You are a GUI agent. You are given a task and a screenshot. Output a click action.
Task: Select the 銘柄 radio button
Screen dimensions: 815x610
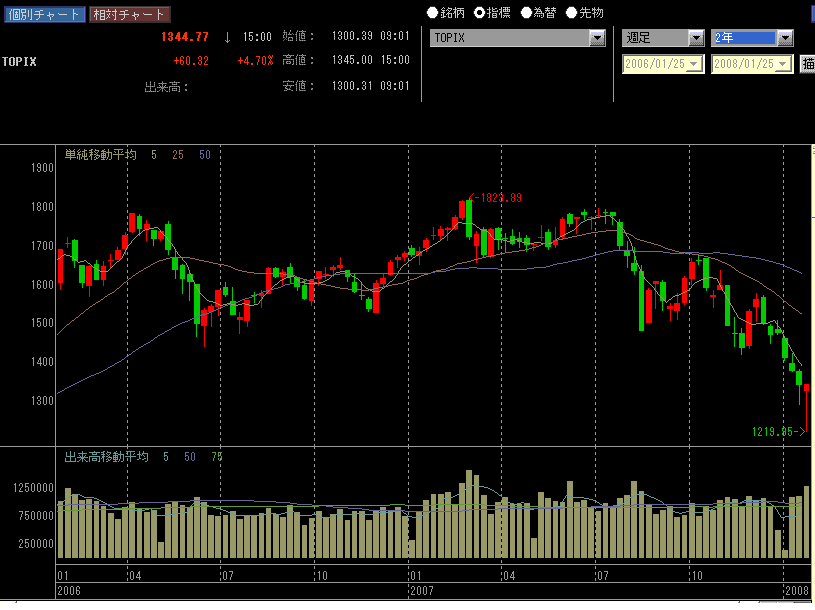coord(432,13)
